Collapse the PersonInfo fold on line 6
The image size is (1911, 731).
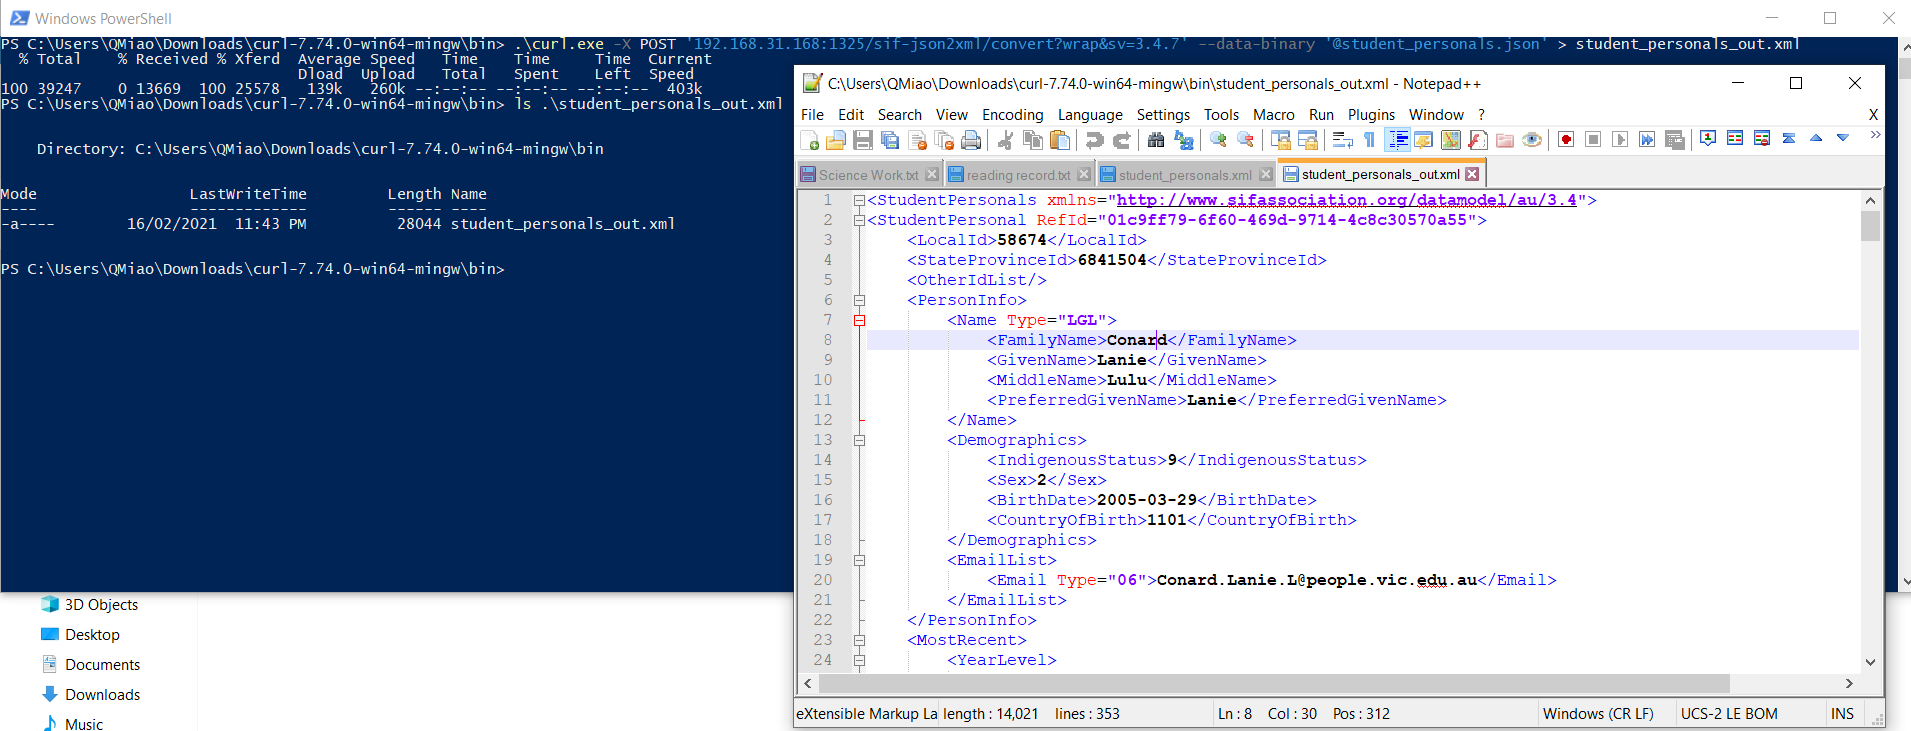coord(859,300)
